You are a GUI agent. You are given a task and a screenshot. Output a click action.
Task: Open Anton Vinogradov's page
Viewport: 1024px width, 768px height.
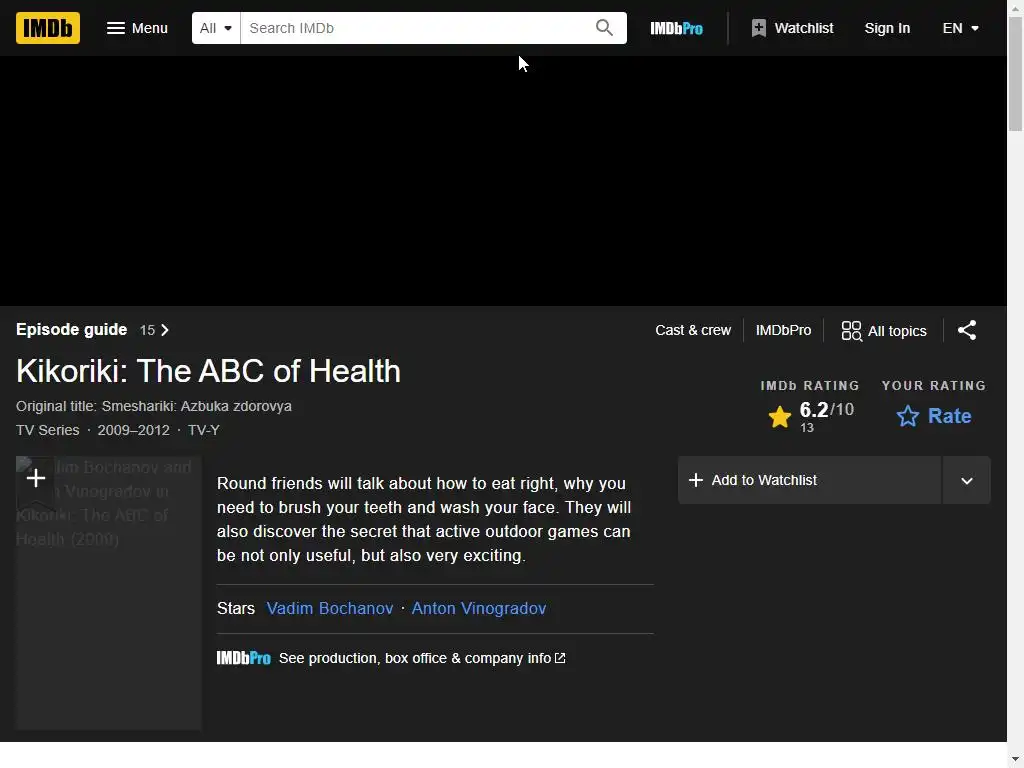coord(479,609)
